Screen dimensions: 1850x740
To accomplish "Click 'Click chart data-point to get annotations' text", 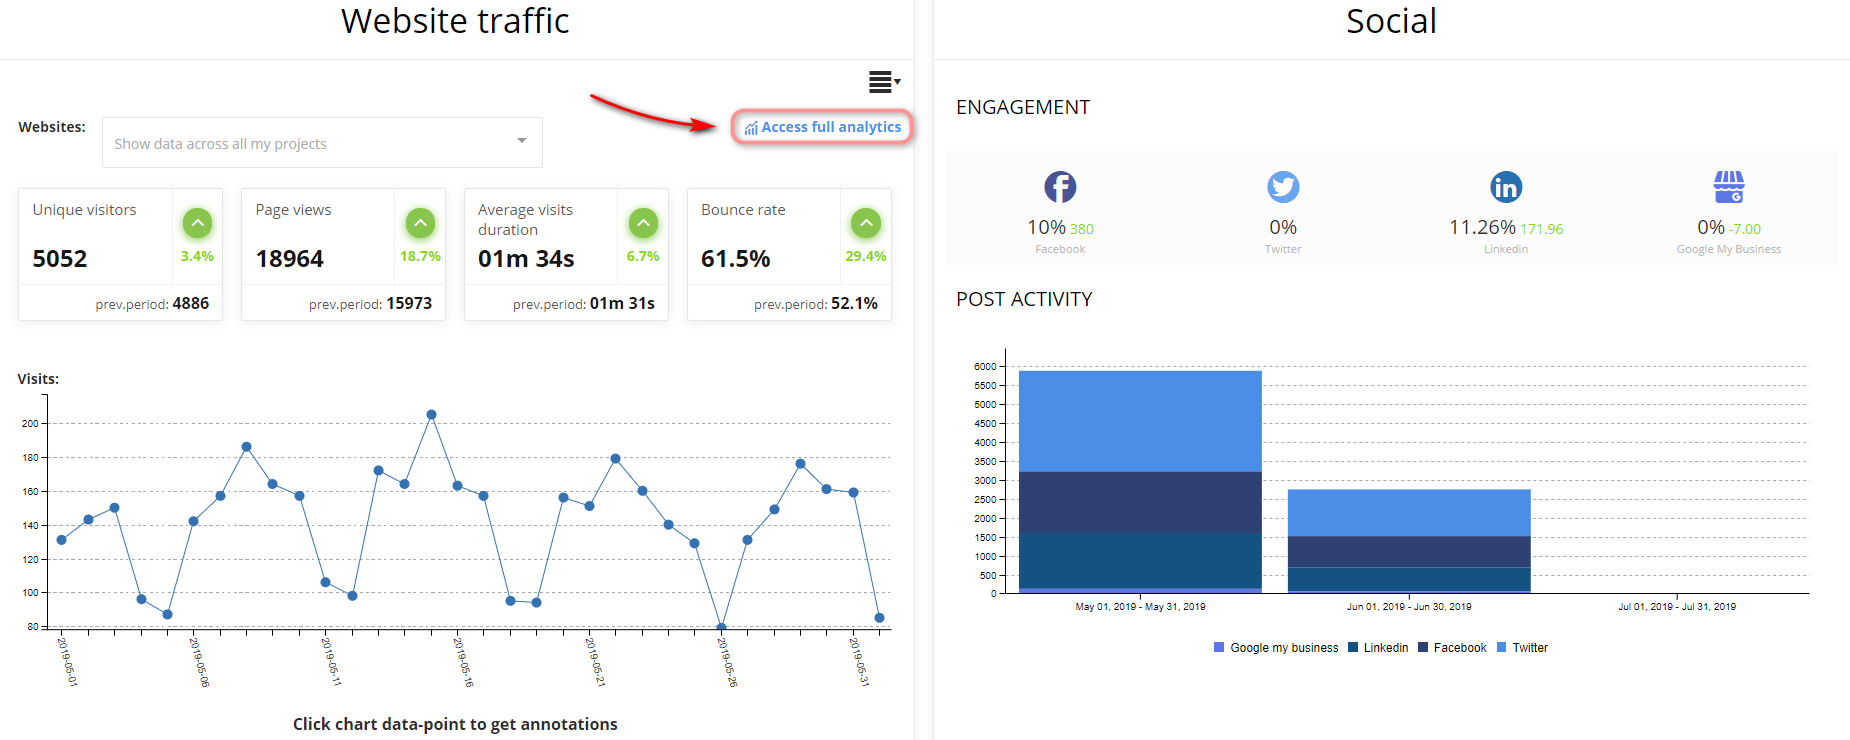I will (x=455, y=724).
